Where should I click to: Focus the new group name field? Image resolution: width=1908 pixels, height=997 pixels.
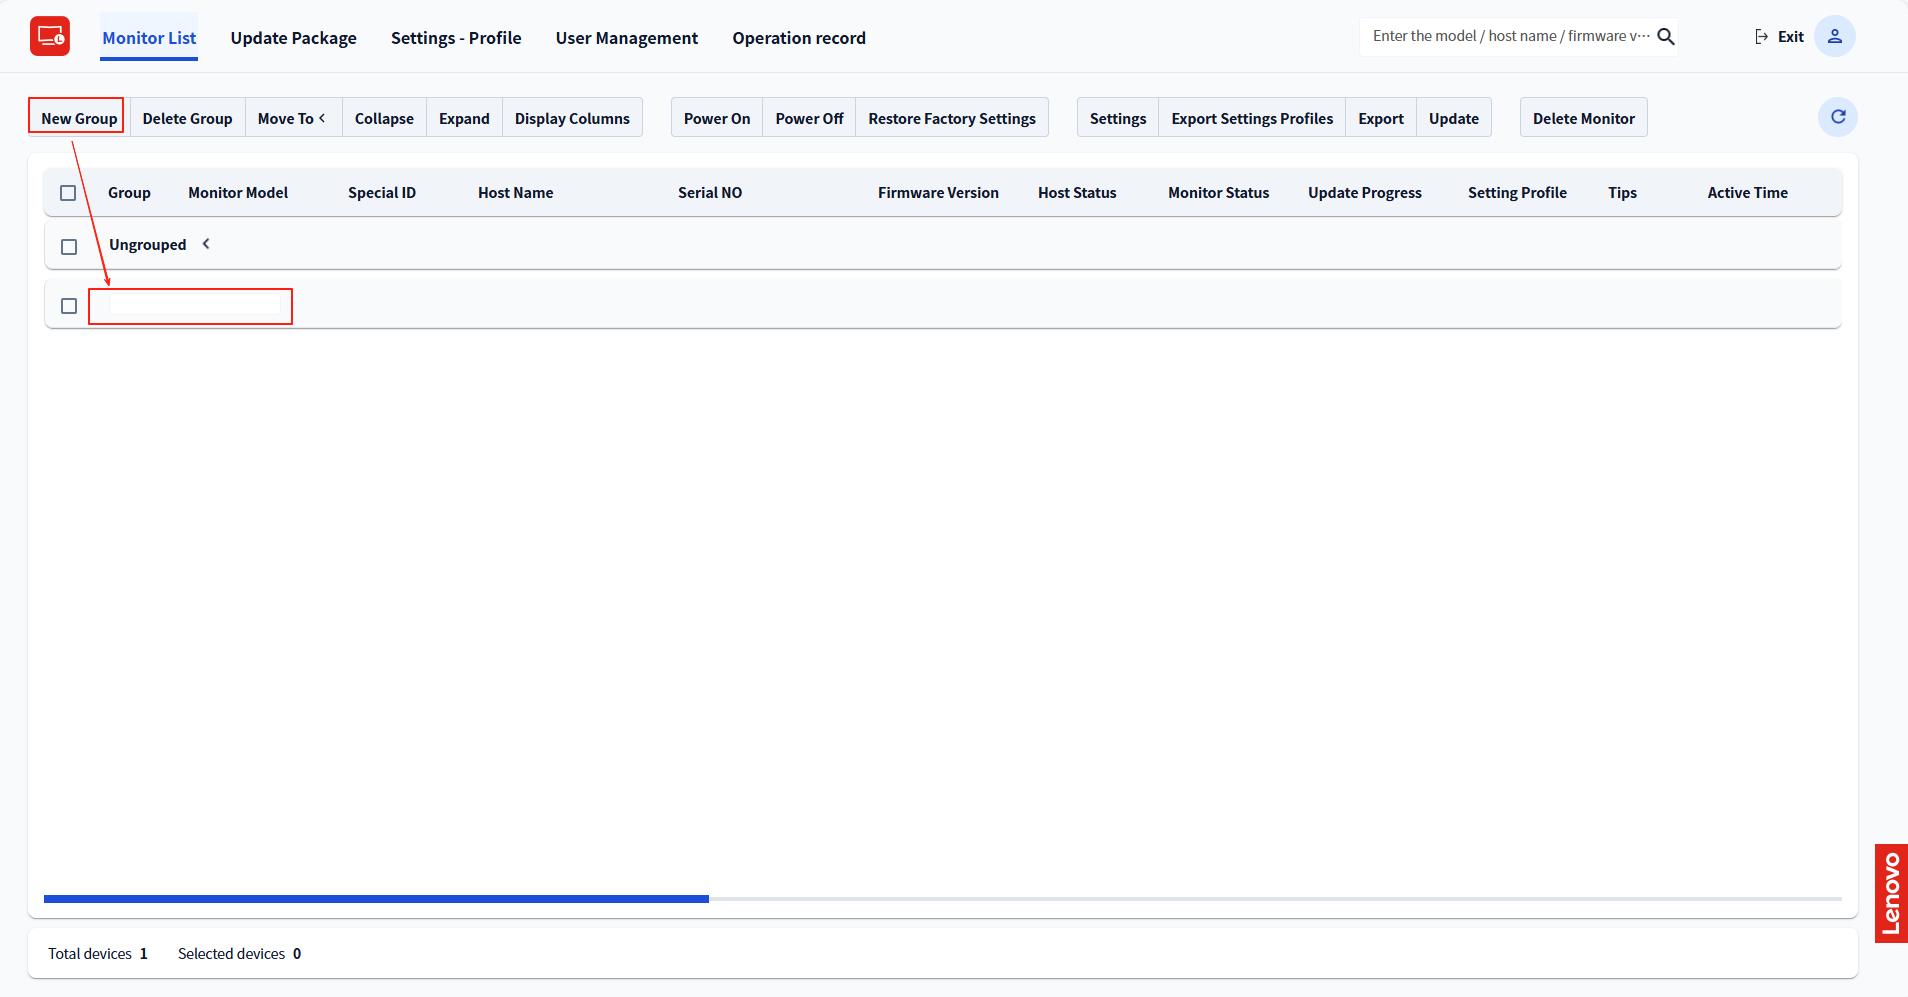pos(194,305)
